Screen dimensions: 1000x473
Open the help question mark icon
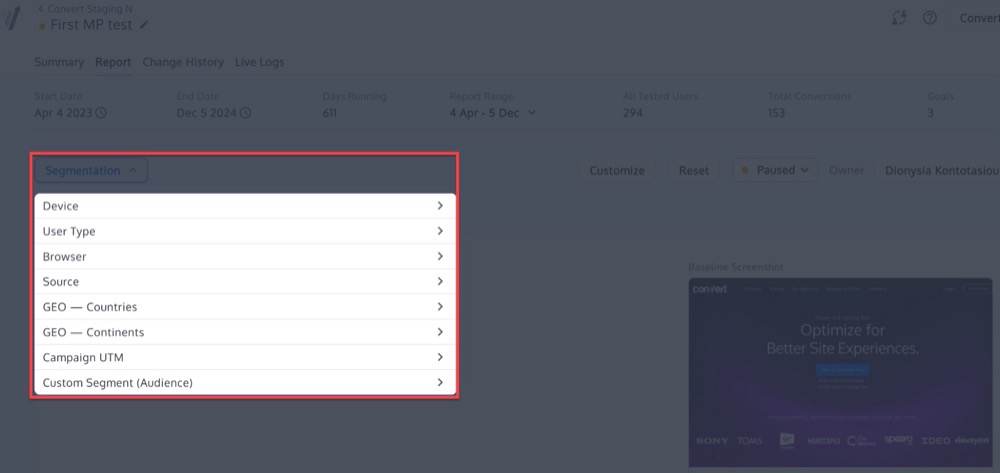tap(929, 18)
